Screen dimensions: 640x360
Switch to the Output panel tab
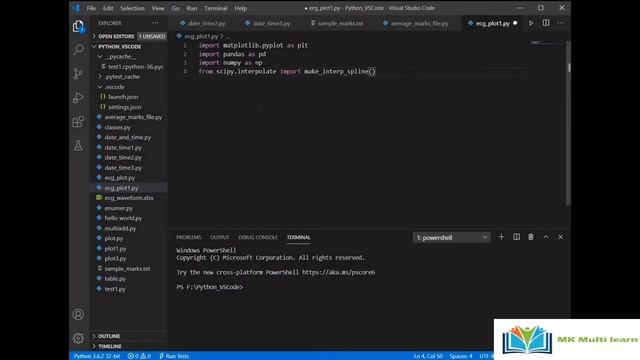pyautogui.click(x=220, y=237)
